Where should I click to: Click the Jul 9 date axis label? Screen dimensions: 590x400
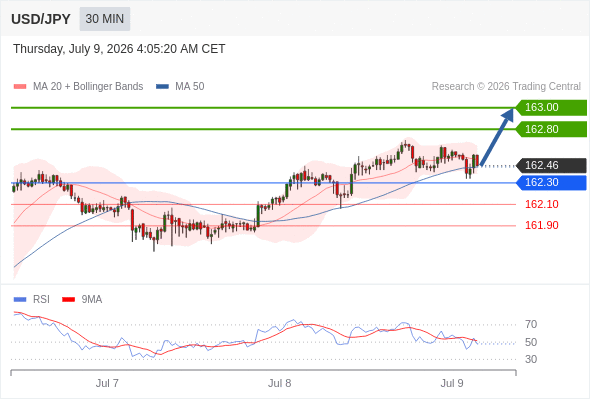pyautogui.click(x=452, y=383)
